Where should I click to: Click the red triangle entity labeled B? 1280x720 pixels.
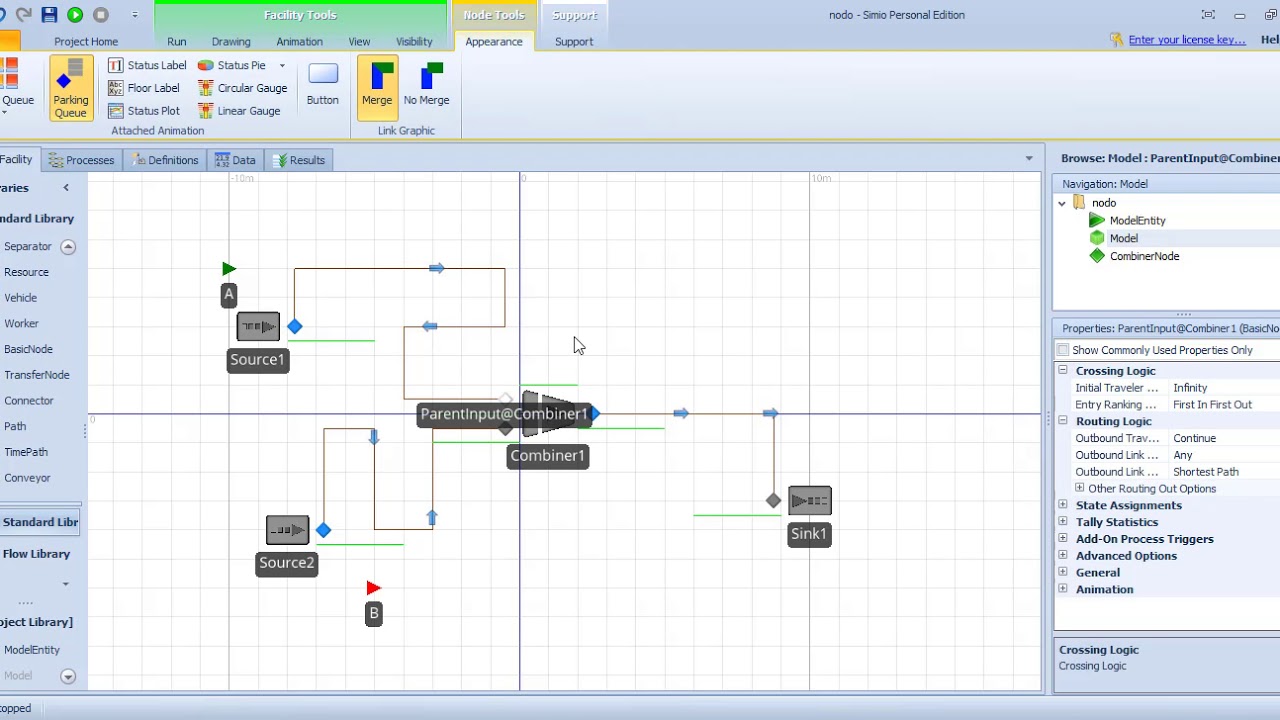[x=373, y=588]
